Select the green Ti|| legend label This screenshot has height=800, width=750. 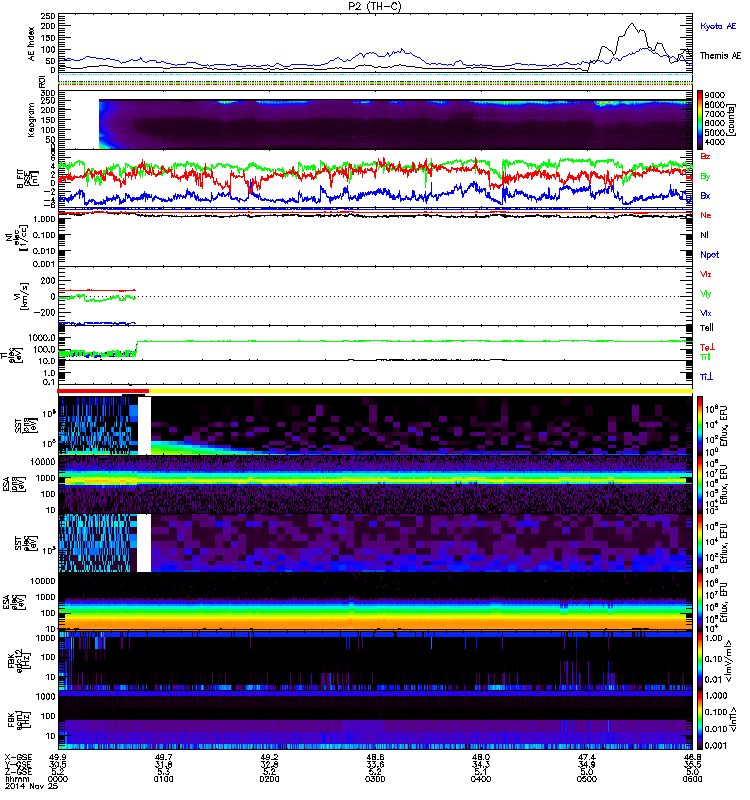pyautogui.click(x=705, y=357)
